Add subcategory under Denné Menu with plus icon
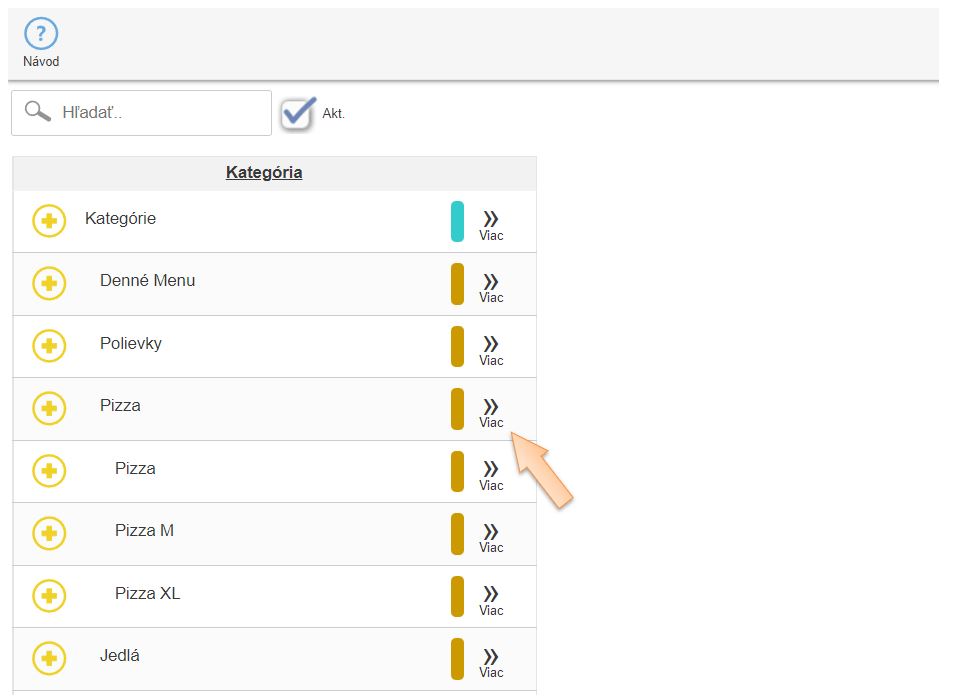Viewport: 969px width, 699px height. [49, 283]
